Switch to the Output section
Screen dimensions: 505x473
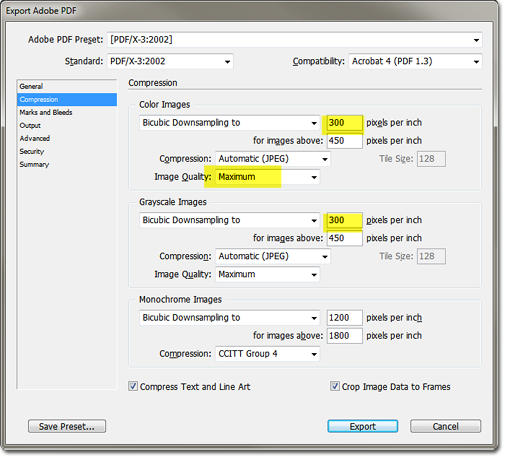[67, 125]
